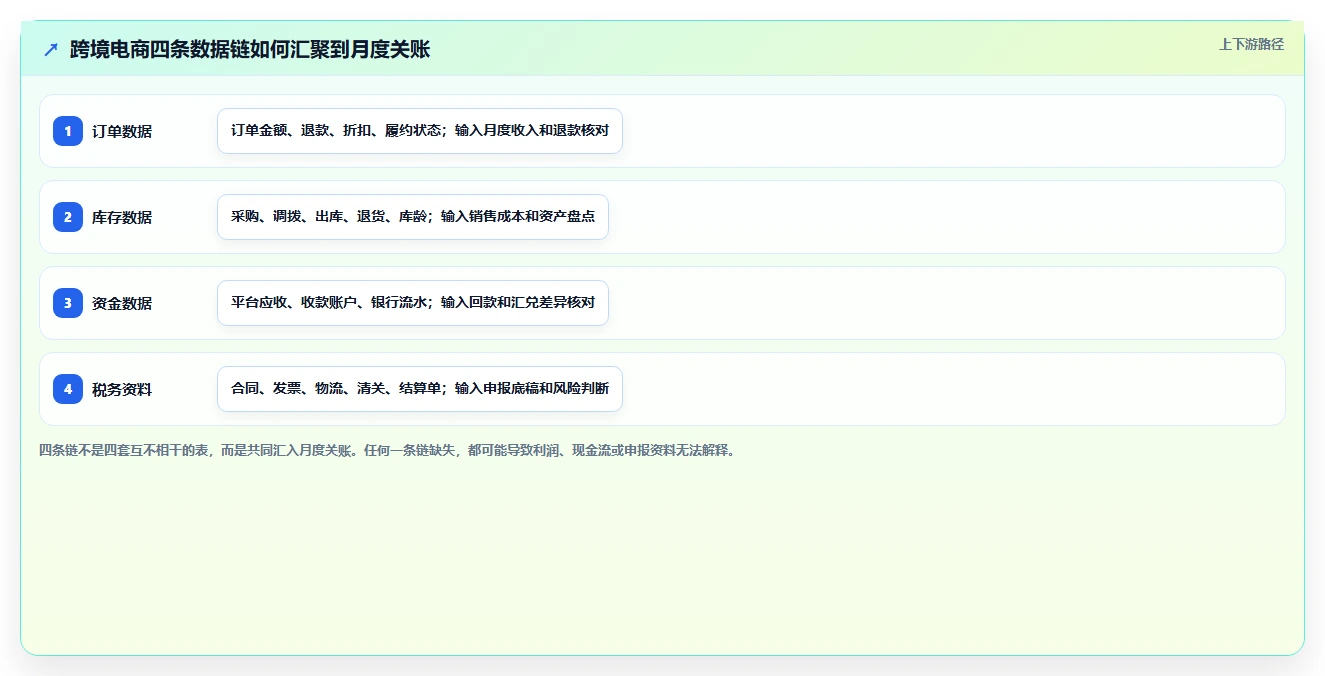Image resolution: width=1325 pixels, height=676 pixels.
Task: Click the number 1 badge for 订单数据
Action: (x=68, y=131)
